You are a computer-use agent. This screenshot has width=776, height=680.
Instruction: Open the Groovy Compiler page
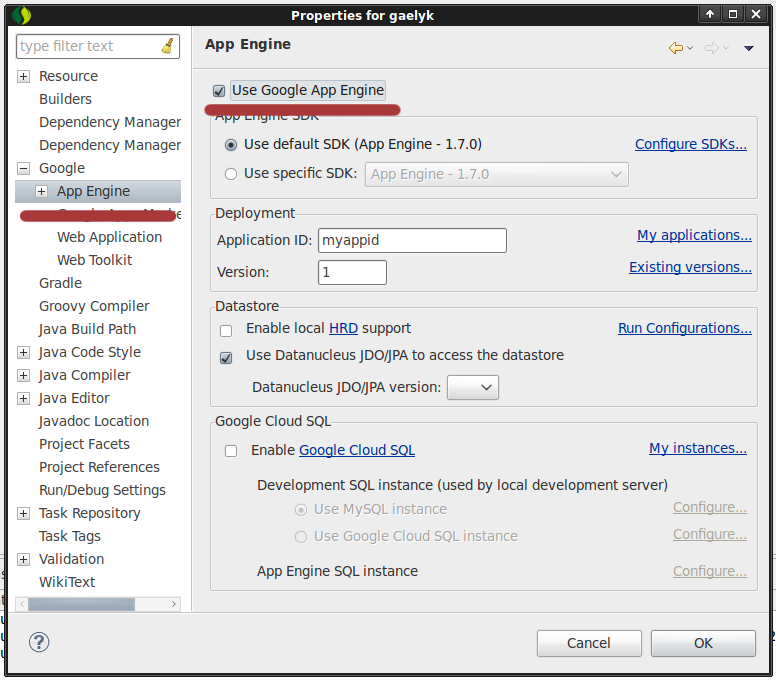(x=94, y=306)
